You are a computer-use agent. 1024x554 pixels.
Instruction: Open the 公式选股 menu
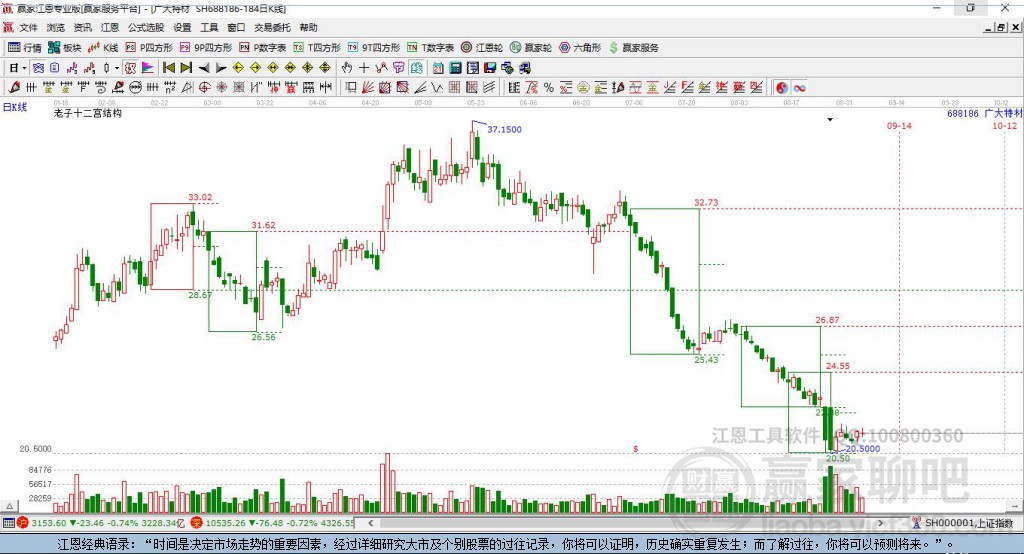tap(146, 27)
